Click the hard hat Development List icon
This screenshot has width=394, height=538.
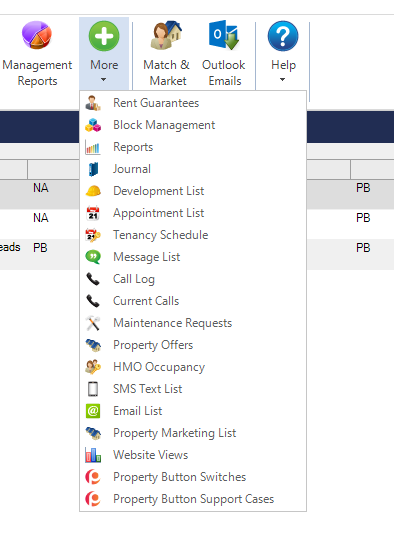(x=93, y=191)
